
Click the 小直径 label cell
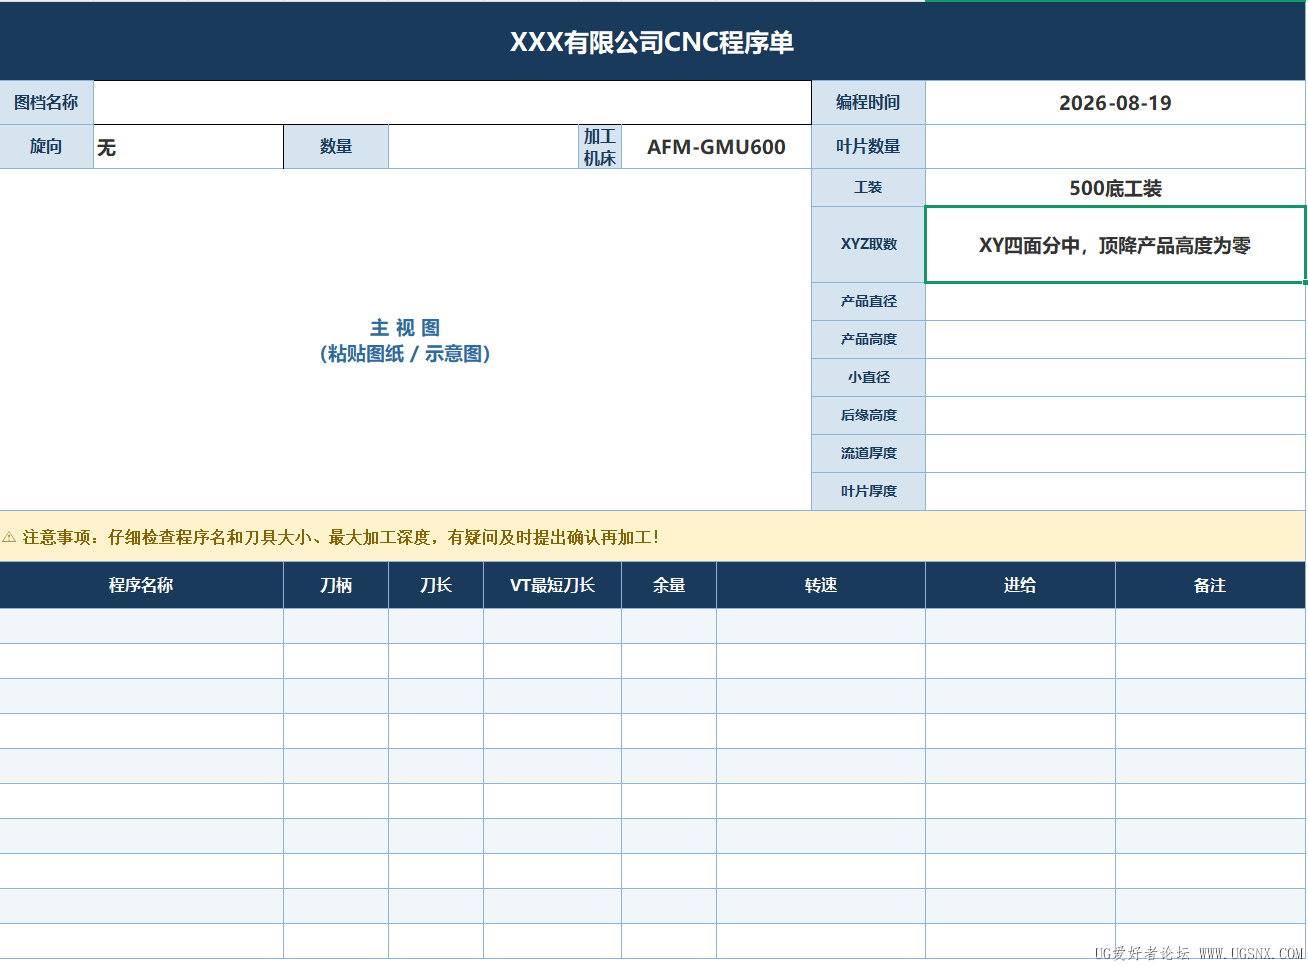pyautogui.click(x=868, y=377)
